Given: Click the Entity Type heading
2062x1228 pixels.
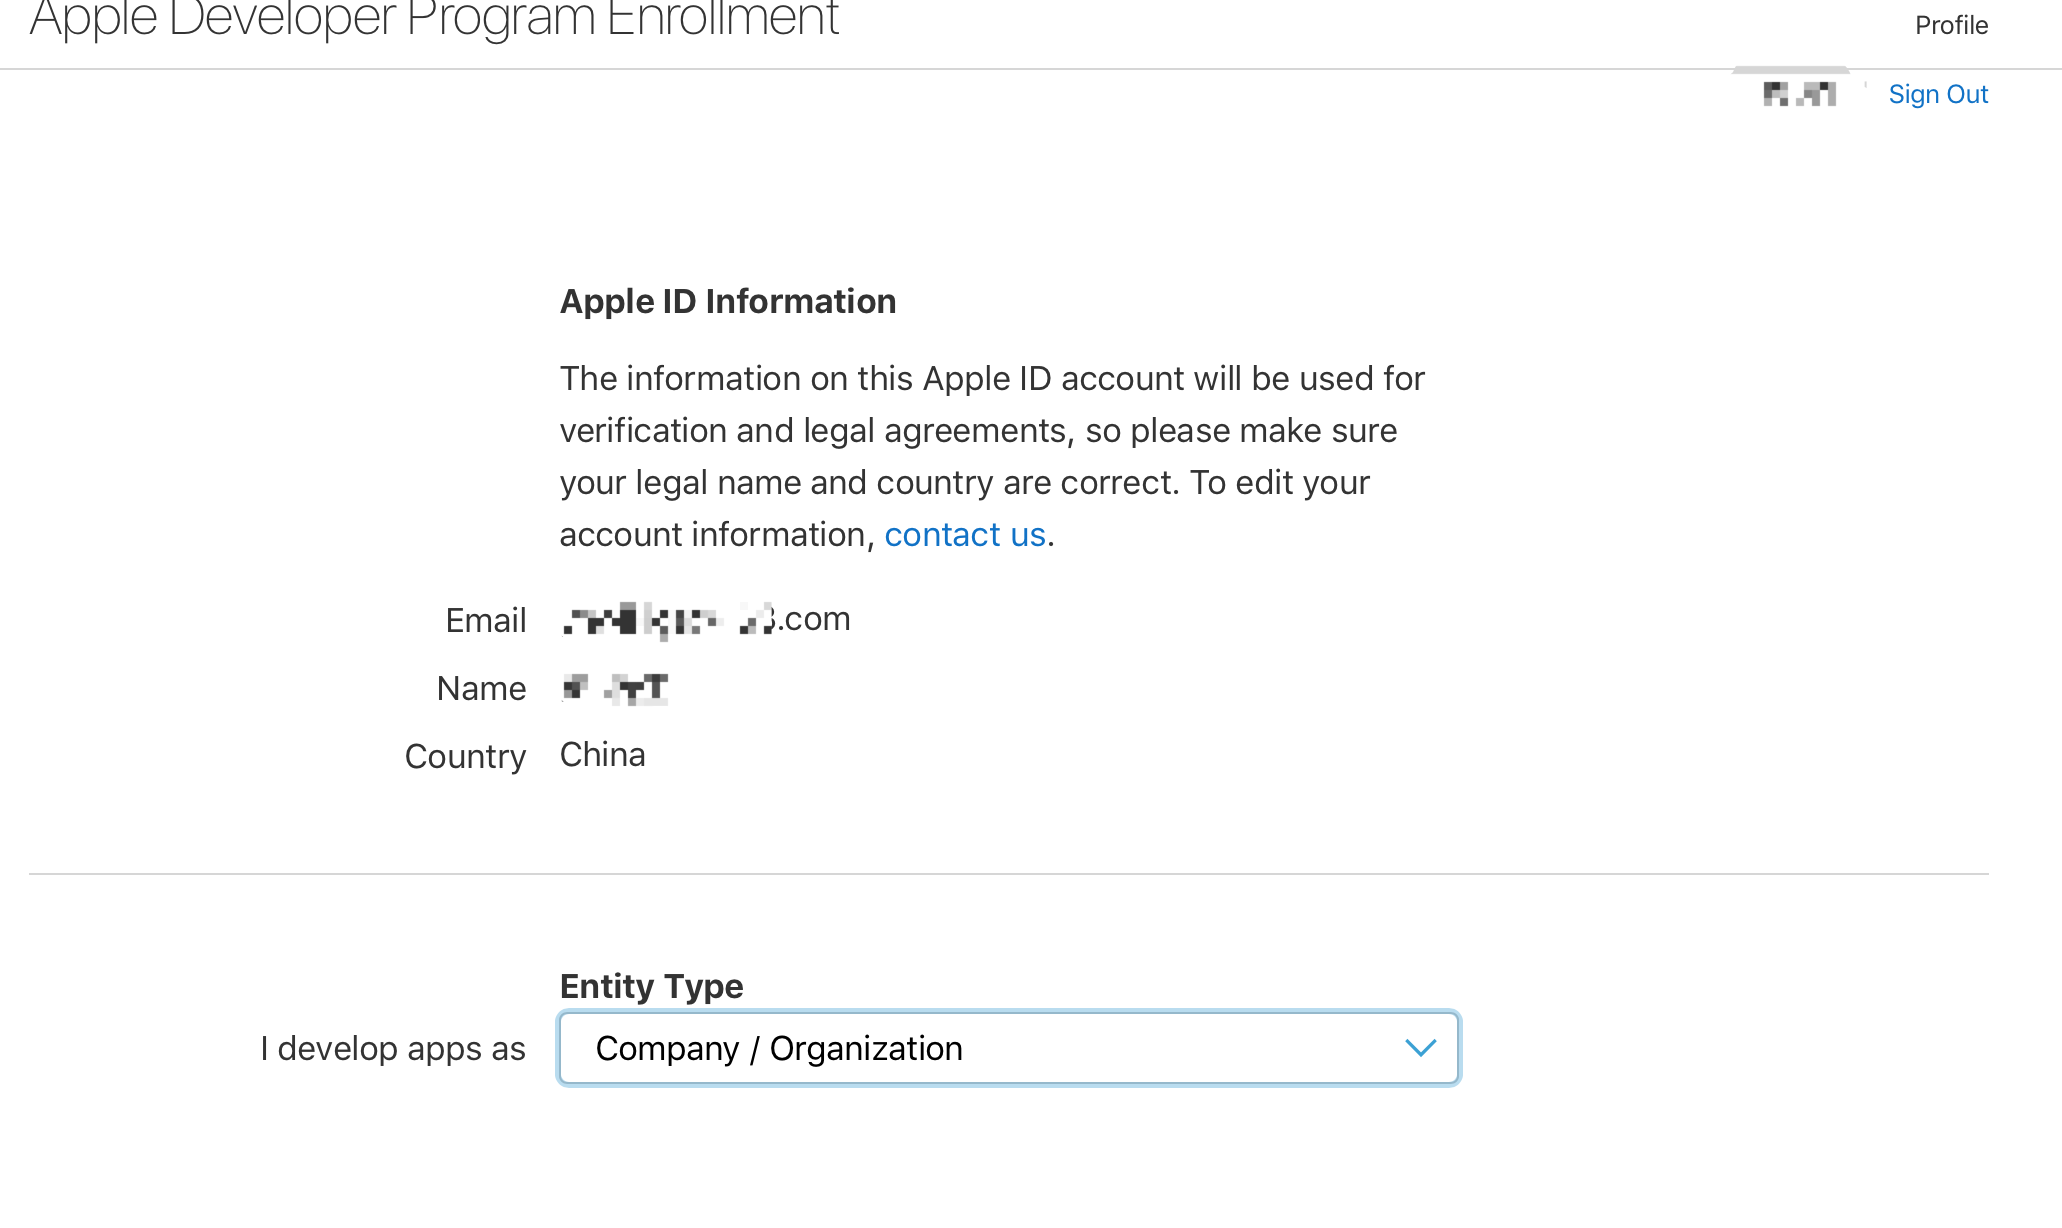Looking at the screenshot, I should 651,986.
